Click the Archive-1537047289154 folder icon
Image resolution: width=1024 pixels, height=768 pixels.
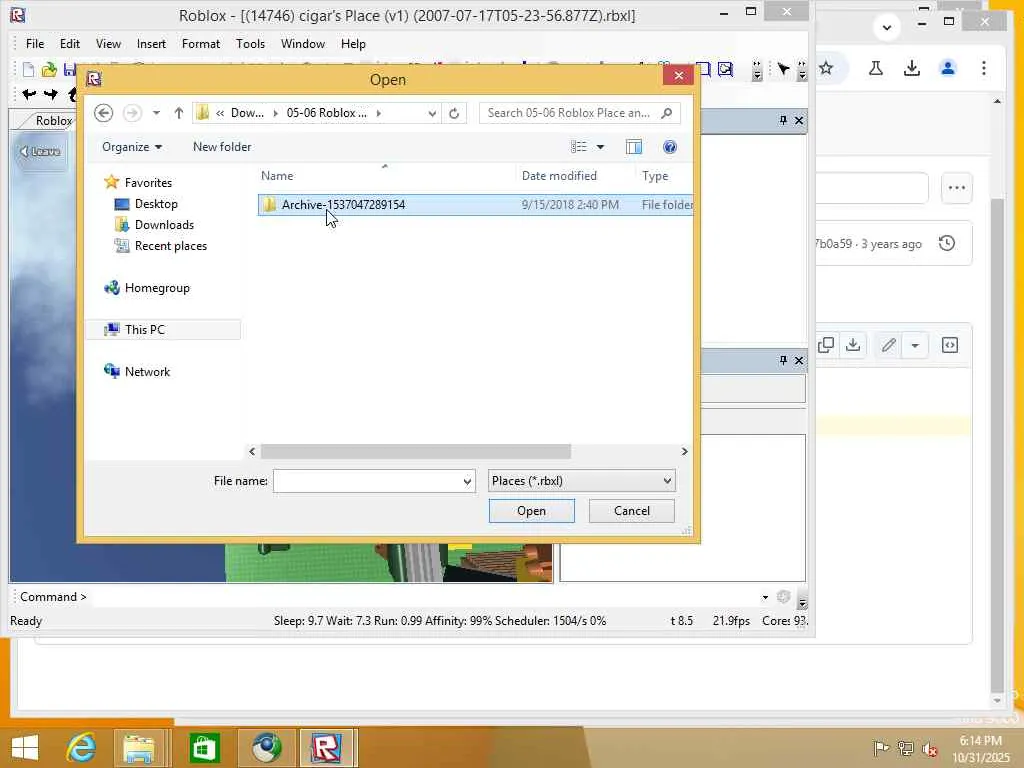(269, 204)
